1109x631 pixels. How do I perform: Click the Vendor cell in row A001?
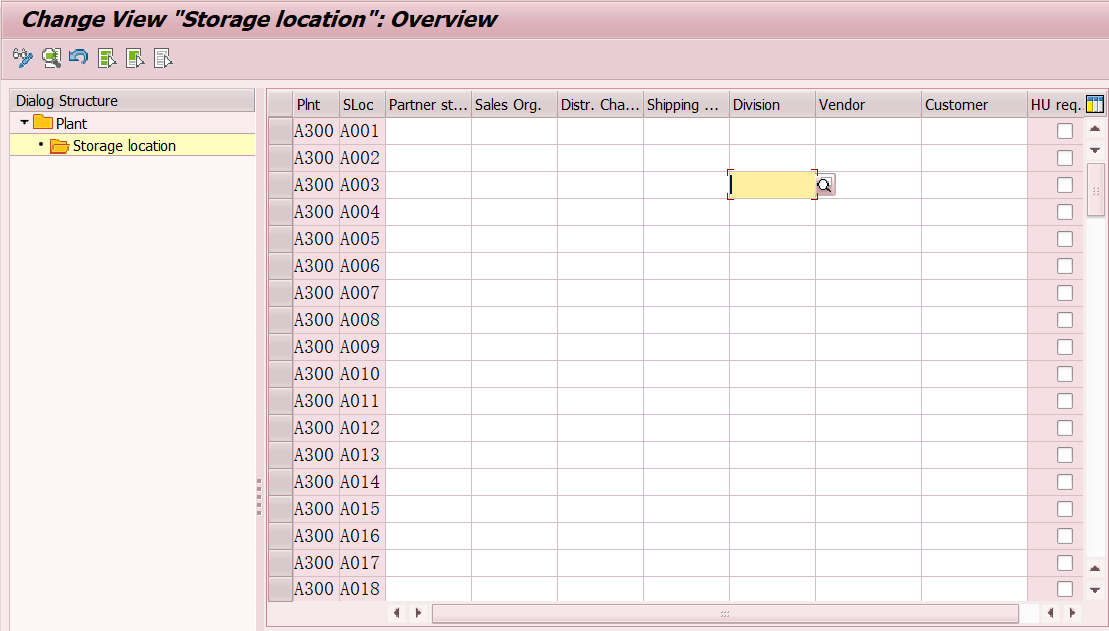tap(869, 131)
